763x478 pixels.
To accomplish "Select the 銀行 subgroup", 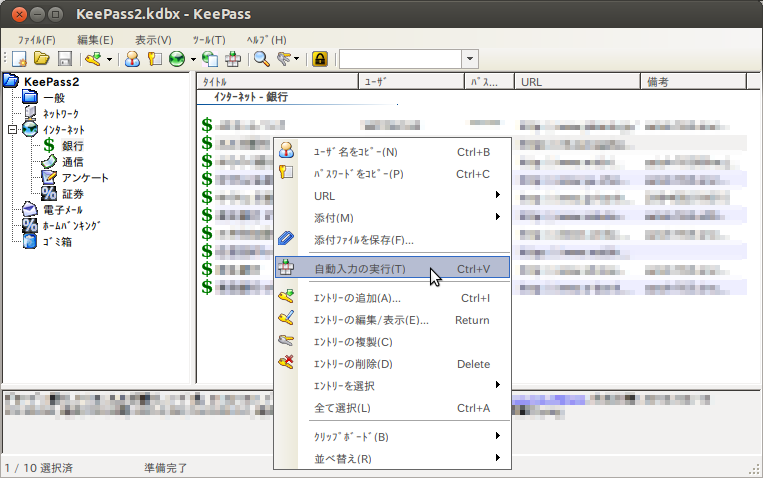I will tap(73, 146).
